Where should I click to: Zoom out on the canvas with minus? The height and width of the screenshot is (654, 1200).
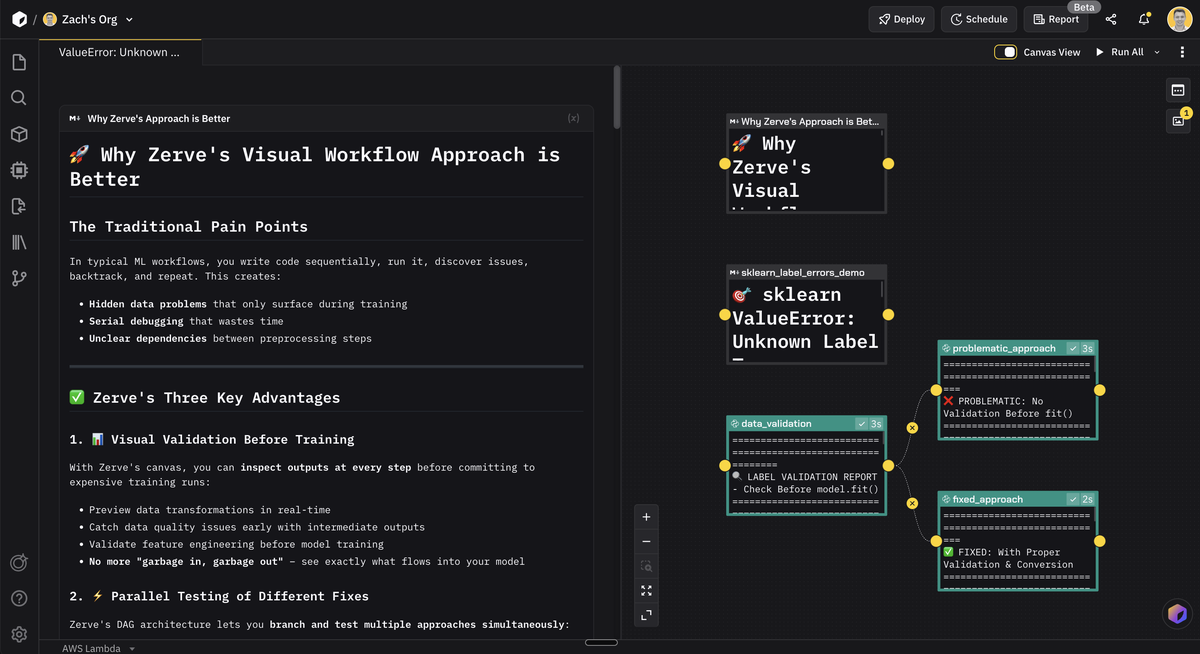click(x=646, y=541)
